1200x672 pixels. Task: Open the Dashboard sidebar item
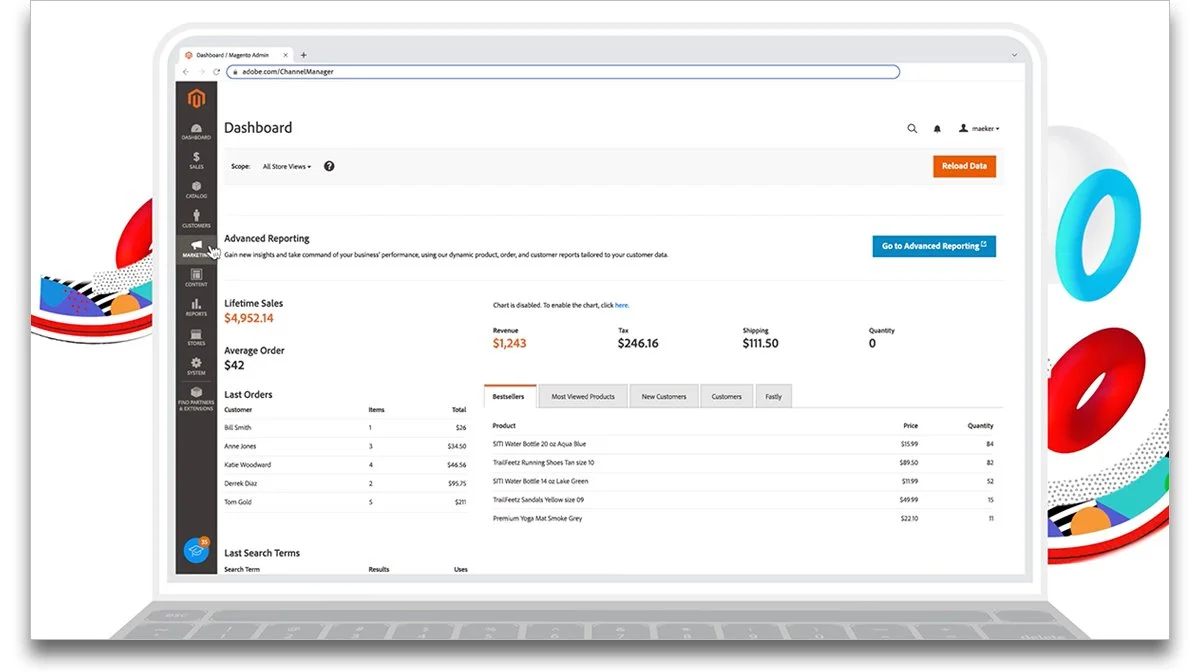(196, 131)
